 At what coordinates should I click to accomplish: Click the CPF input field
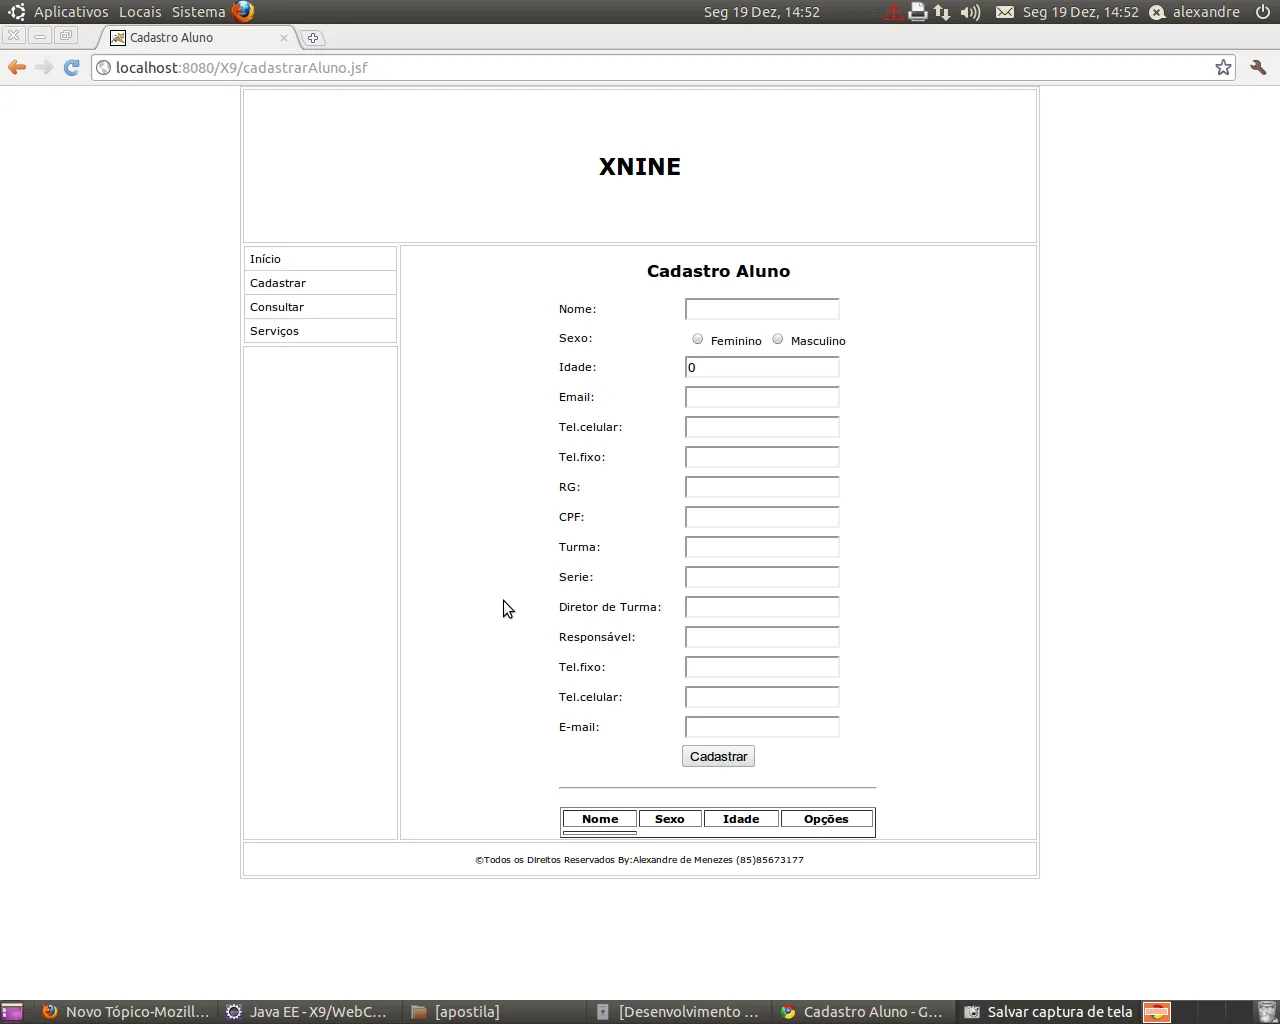click(x=762, y=517)
